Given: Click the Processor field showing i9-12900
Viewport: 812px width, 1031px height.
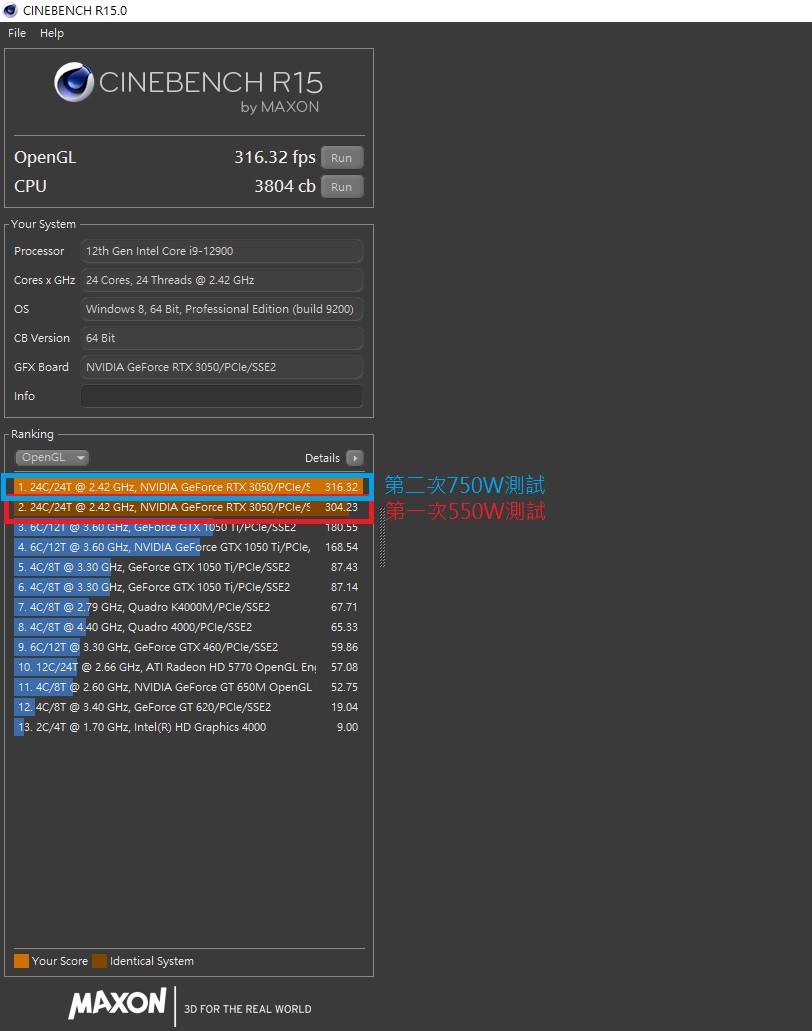Looking at the screenshot, I should tap(222, 251).
